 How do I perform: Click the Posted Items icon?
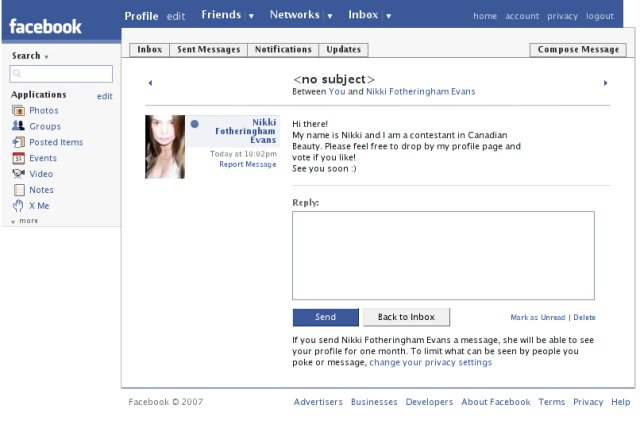tap(18, 142)
